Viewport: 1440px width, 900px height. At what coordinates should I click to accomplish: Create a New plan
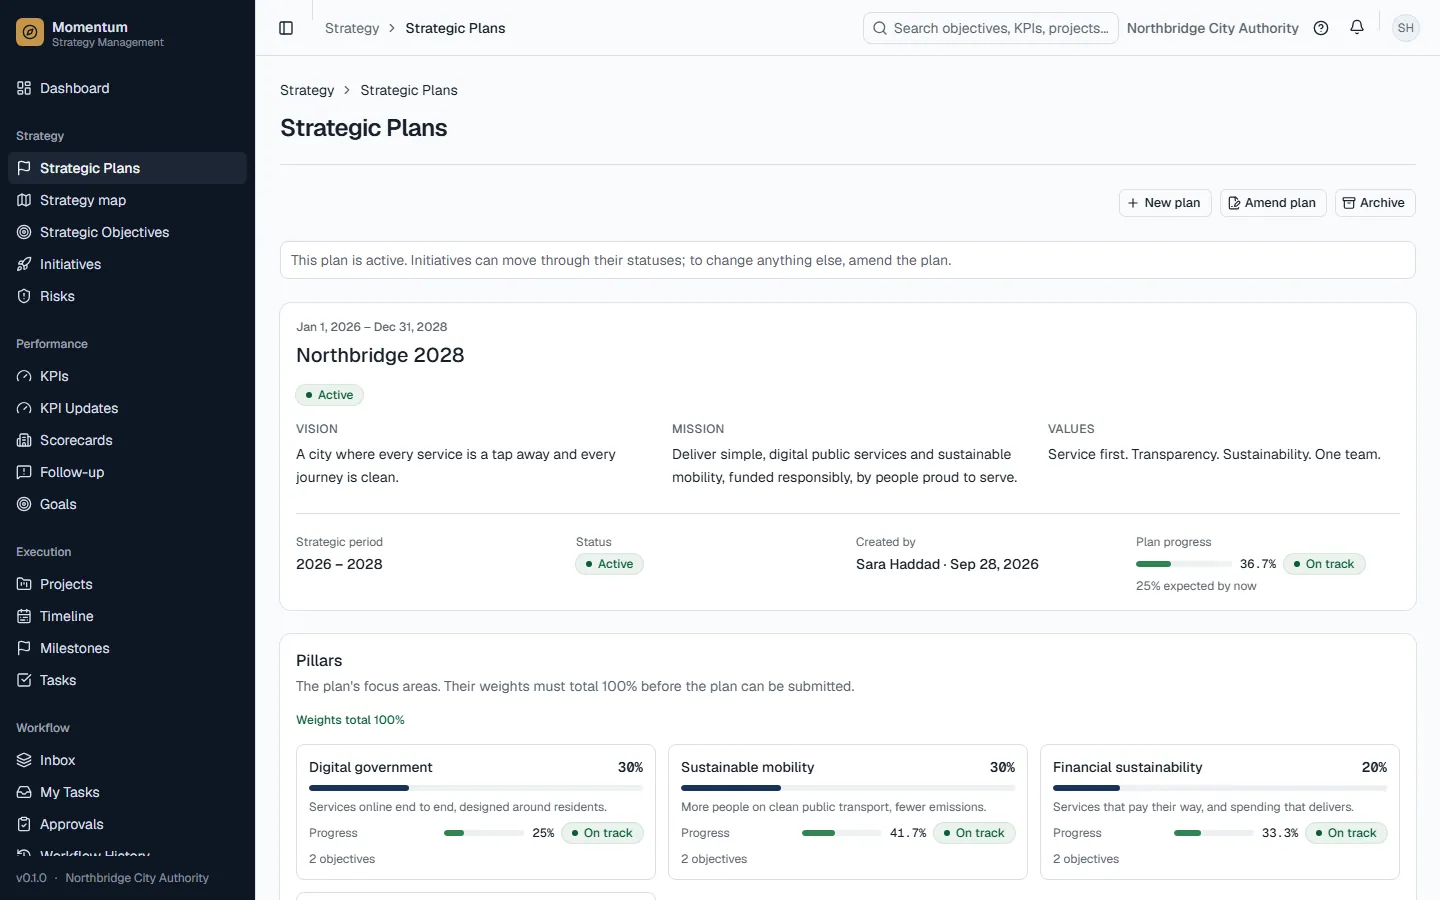tap(1165, 203)
